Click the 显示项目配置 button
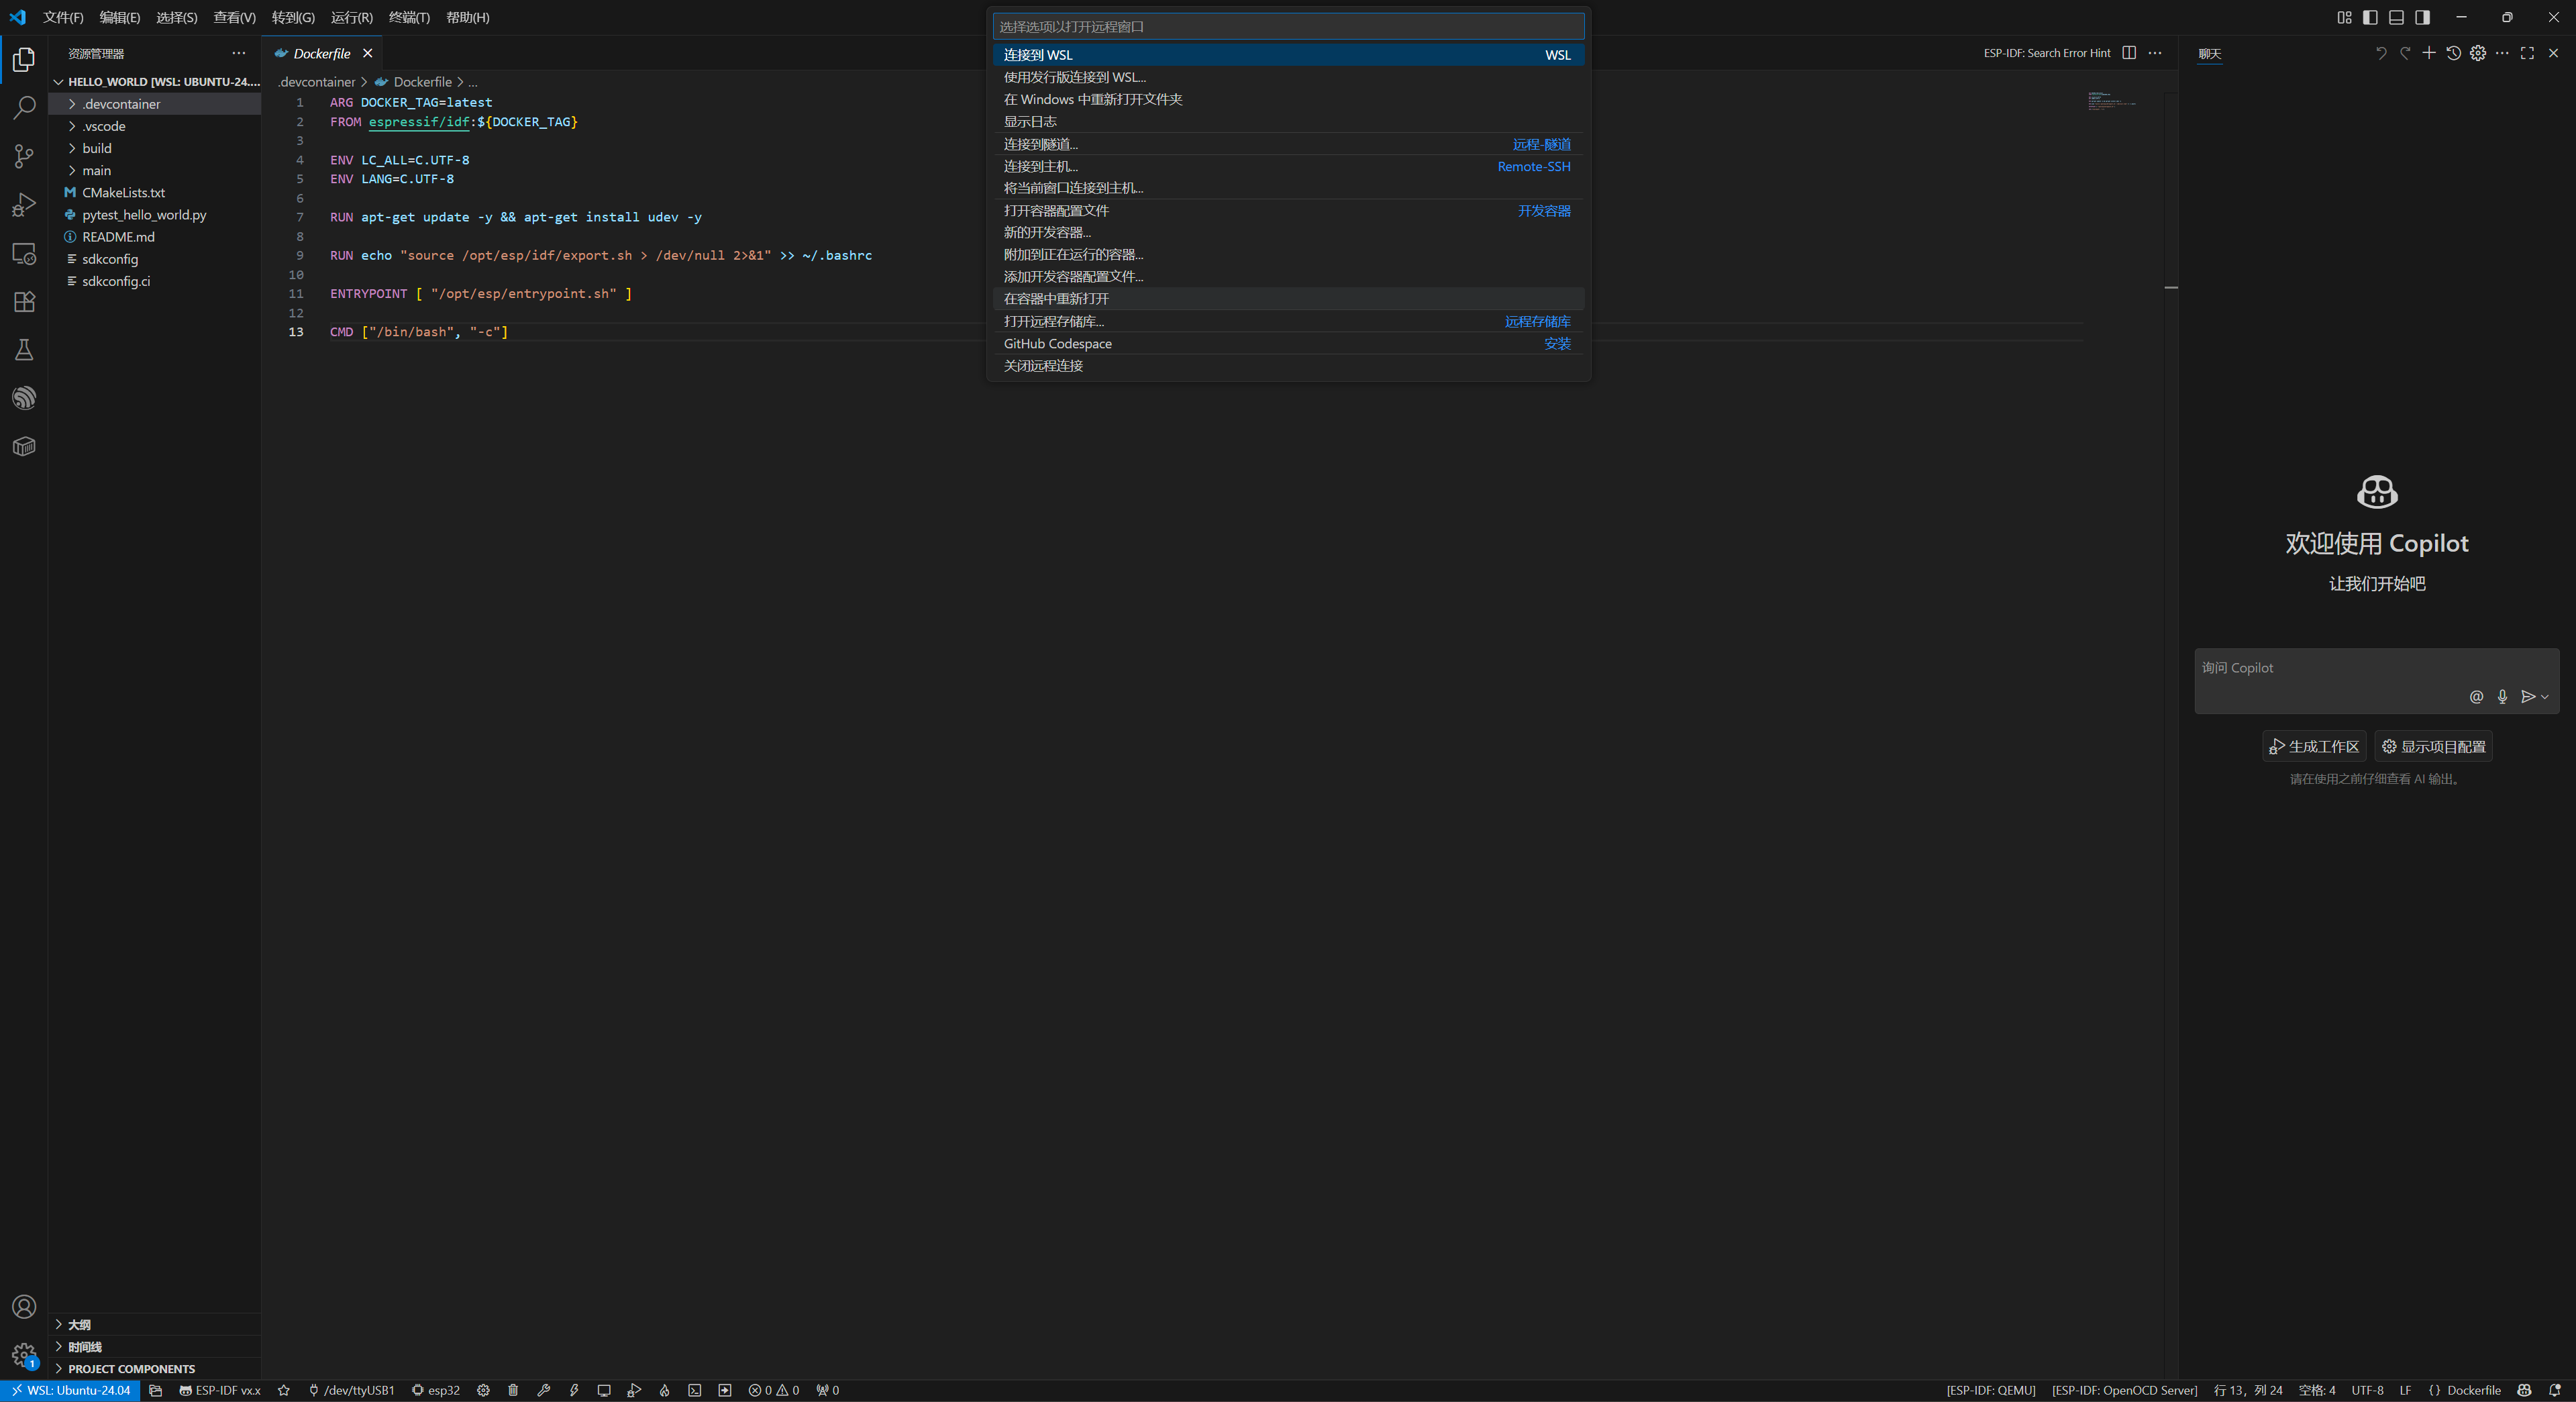The image size is (2576, 1402). point(2433,747)
